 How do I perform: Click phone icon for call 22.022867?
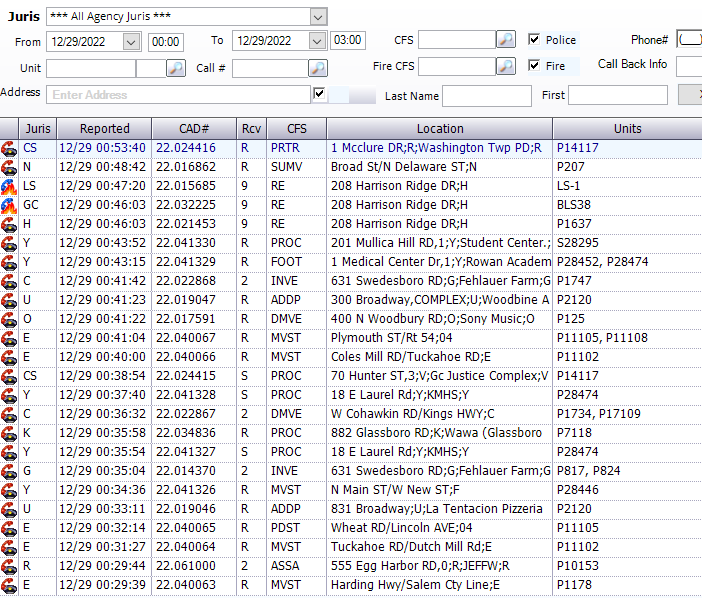pyautogui.click(x=9, y=414)
